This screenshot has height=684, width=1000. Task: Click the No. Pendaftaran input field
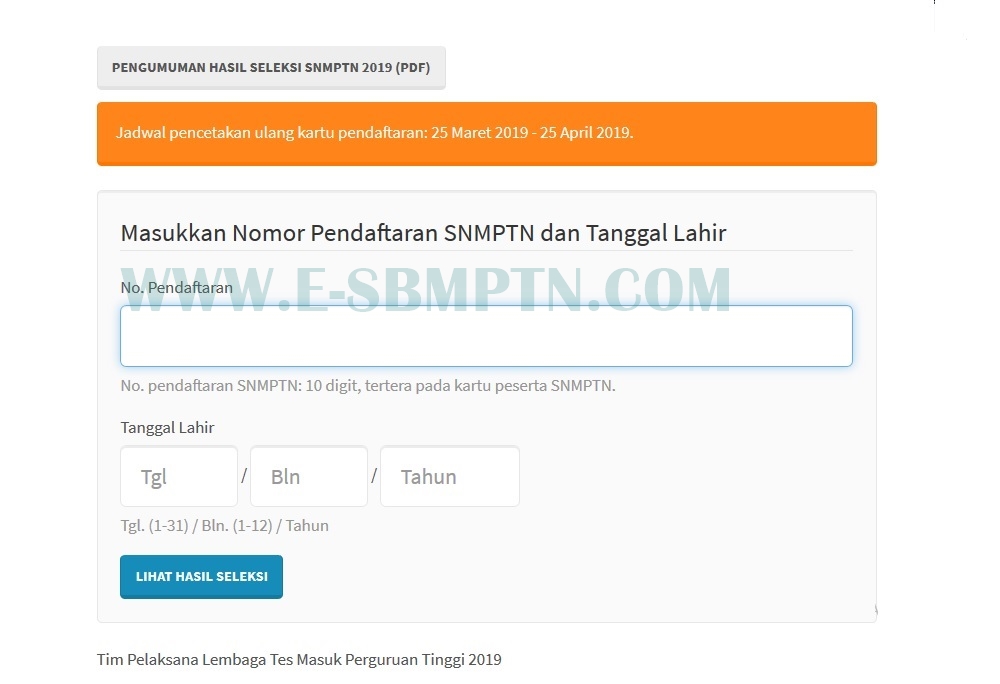[486, 336]
